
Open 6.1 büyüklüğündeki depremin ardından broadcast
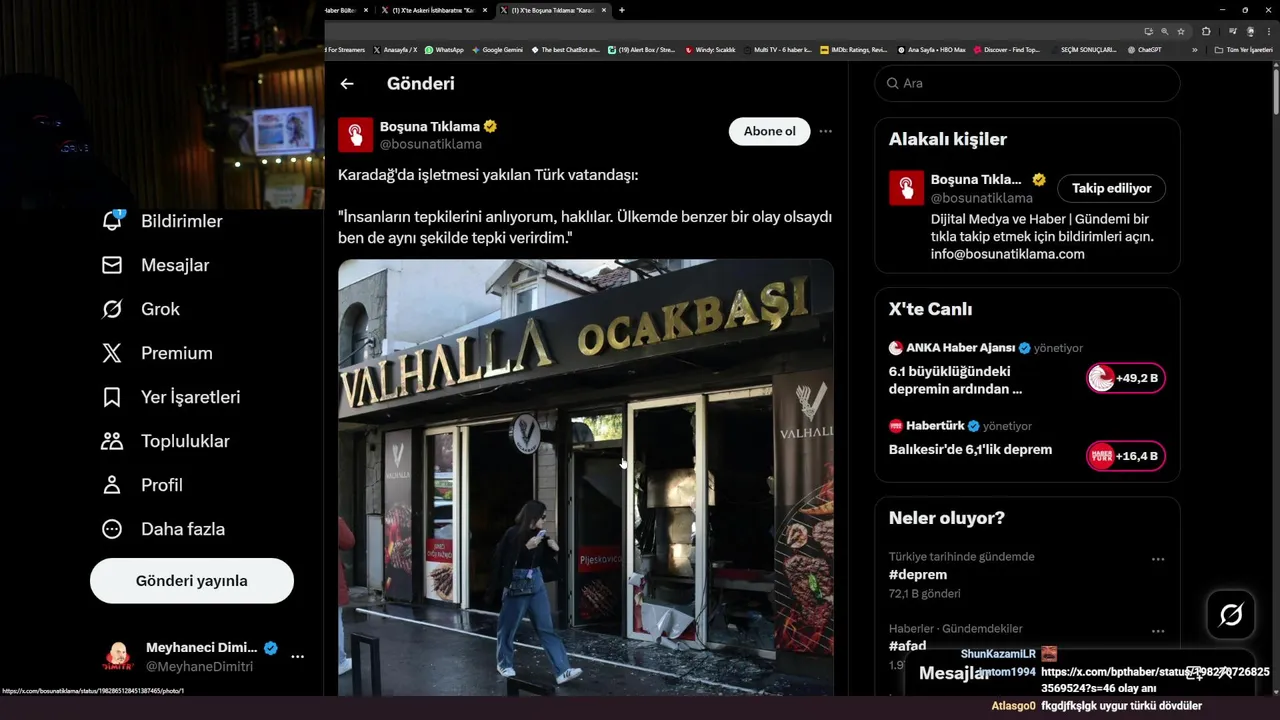(x=955, y=380)
